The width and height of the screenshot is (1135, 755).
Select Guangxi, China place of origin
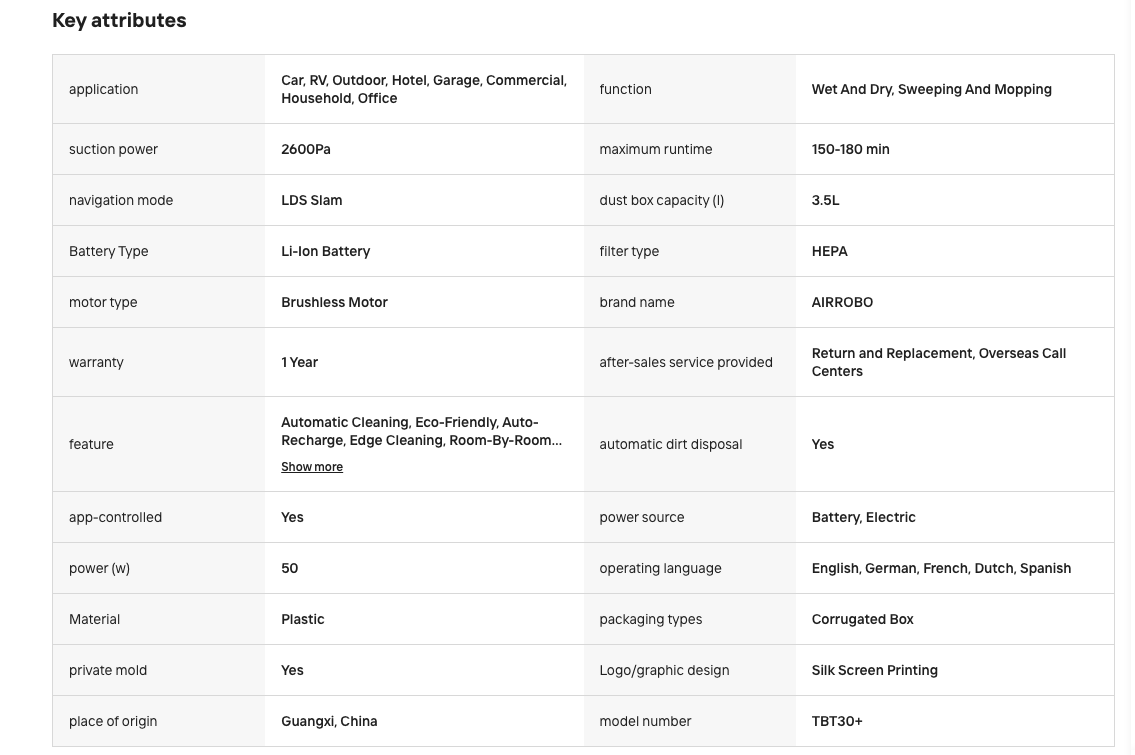[329, 721]
